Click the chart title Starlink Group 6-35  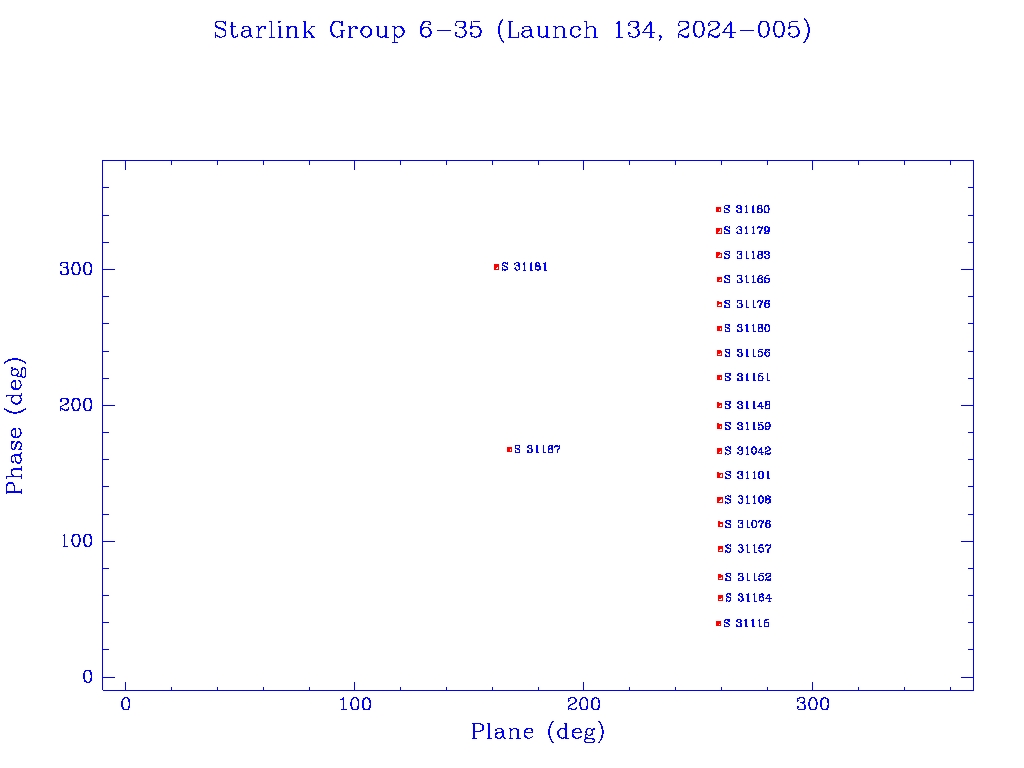coord(348,30)
